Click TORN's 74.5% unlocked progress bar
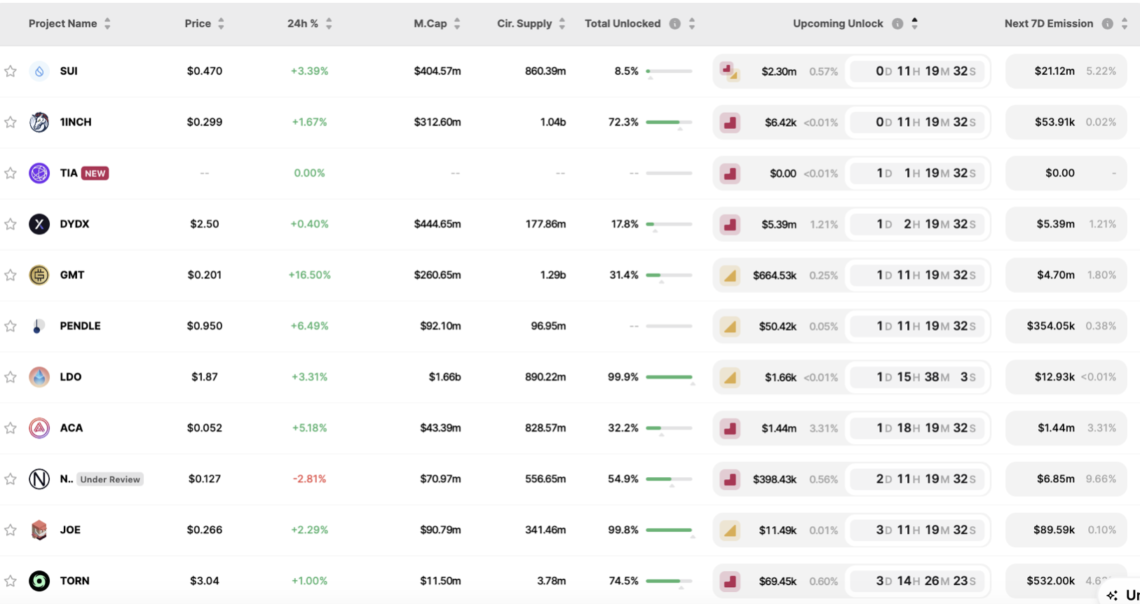The width and height of the screenshot is (1140, 604). 669,581
